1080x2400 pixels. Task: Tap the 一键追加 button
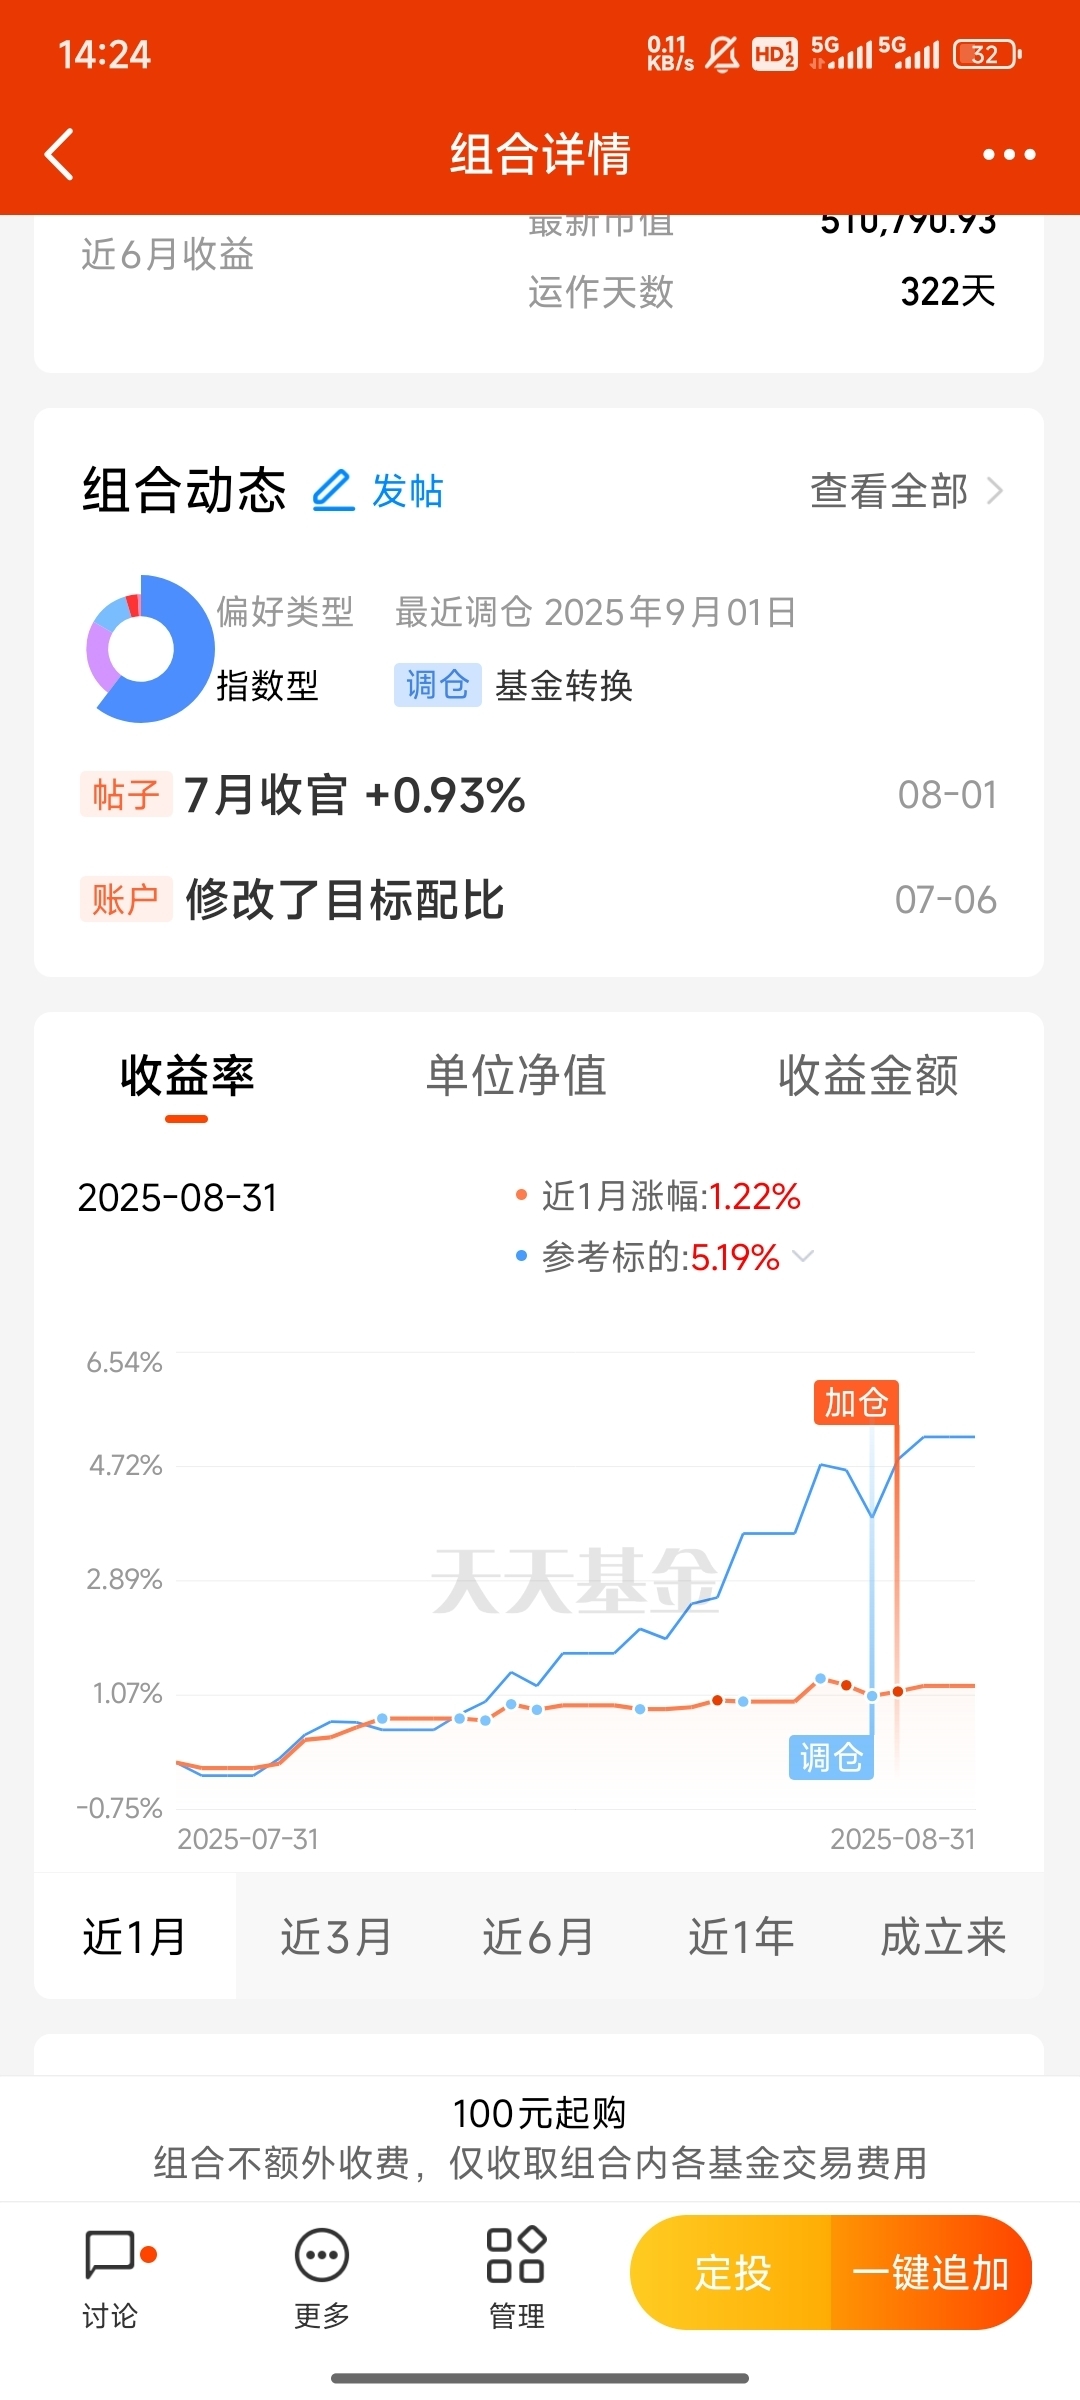pos(931,2272)
